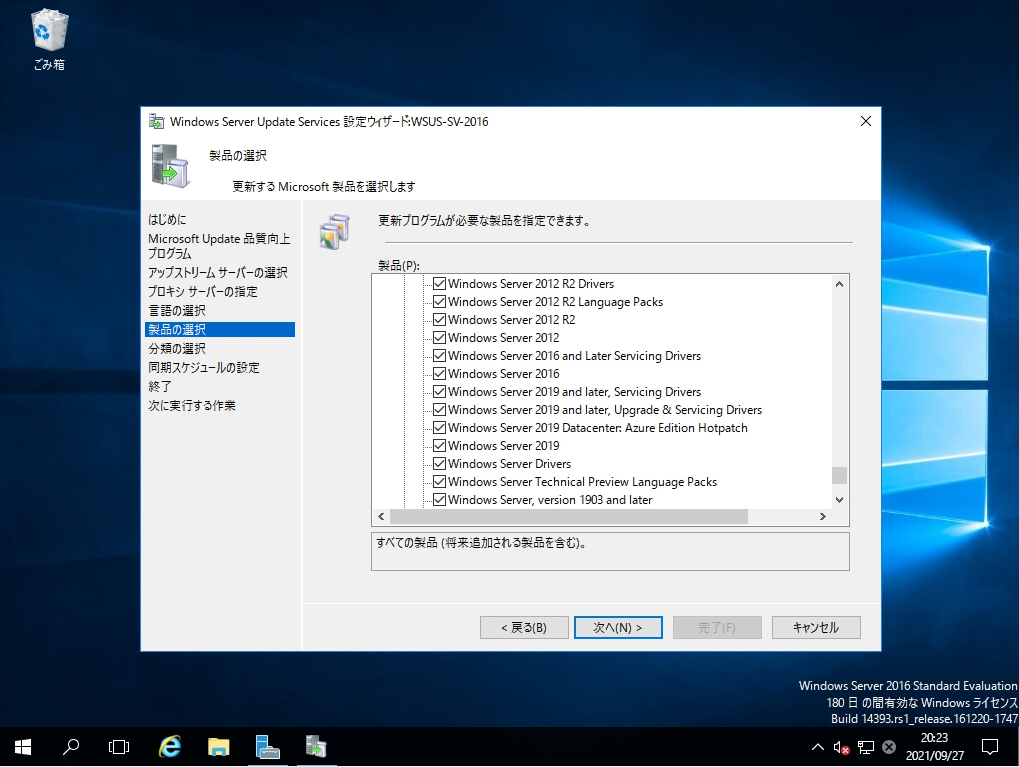This screenshot has height=767, width=1019.
Task: Uncheck Windows Server 2012 R2 Drivers
Action: point(439,283)
